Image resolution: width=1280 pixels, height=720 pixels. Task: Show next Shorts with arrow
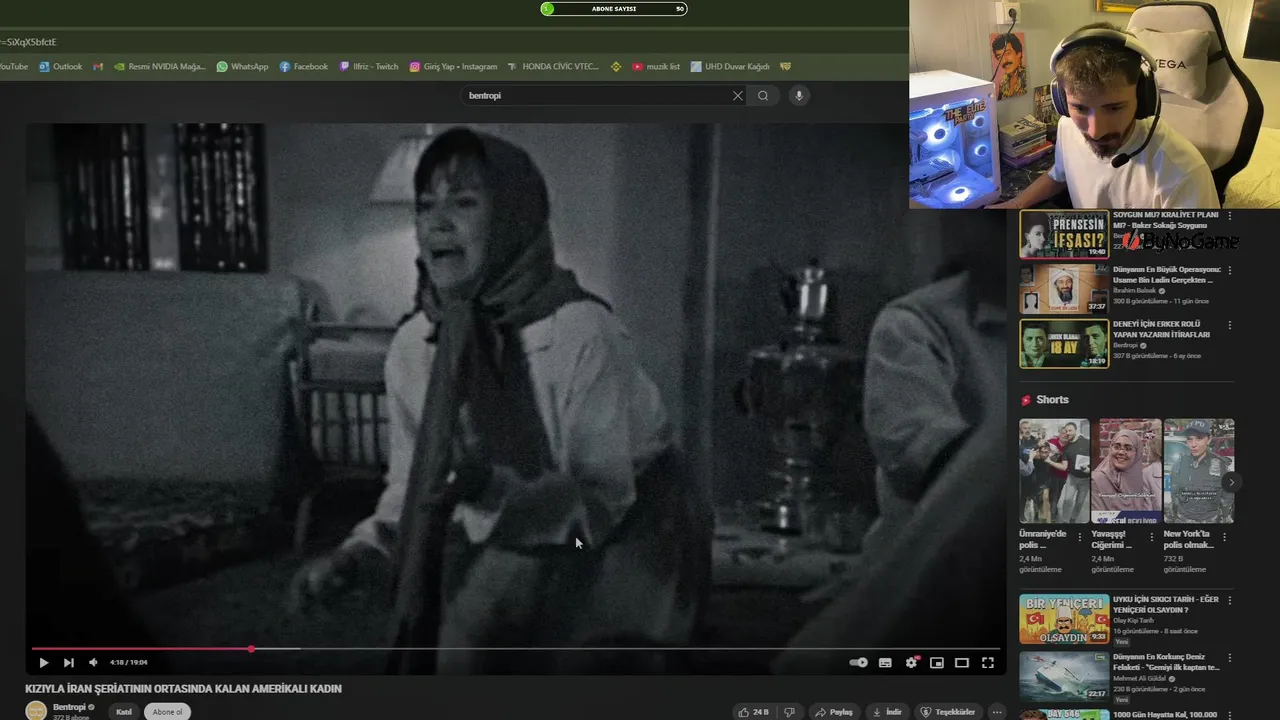[x=1232, y=482]
